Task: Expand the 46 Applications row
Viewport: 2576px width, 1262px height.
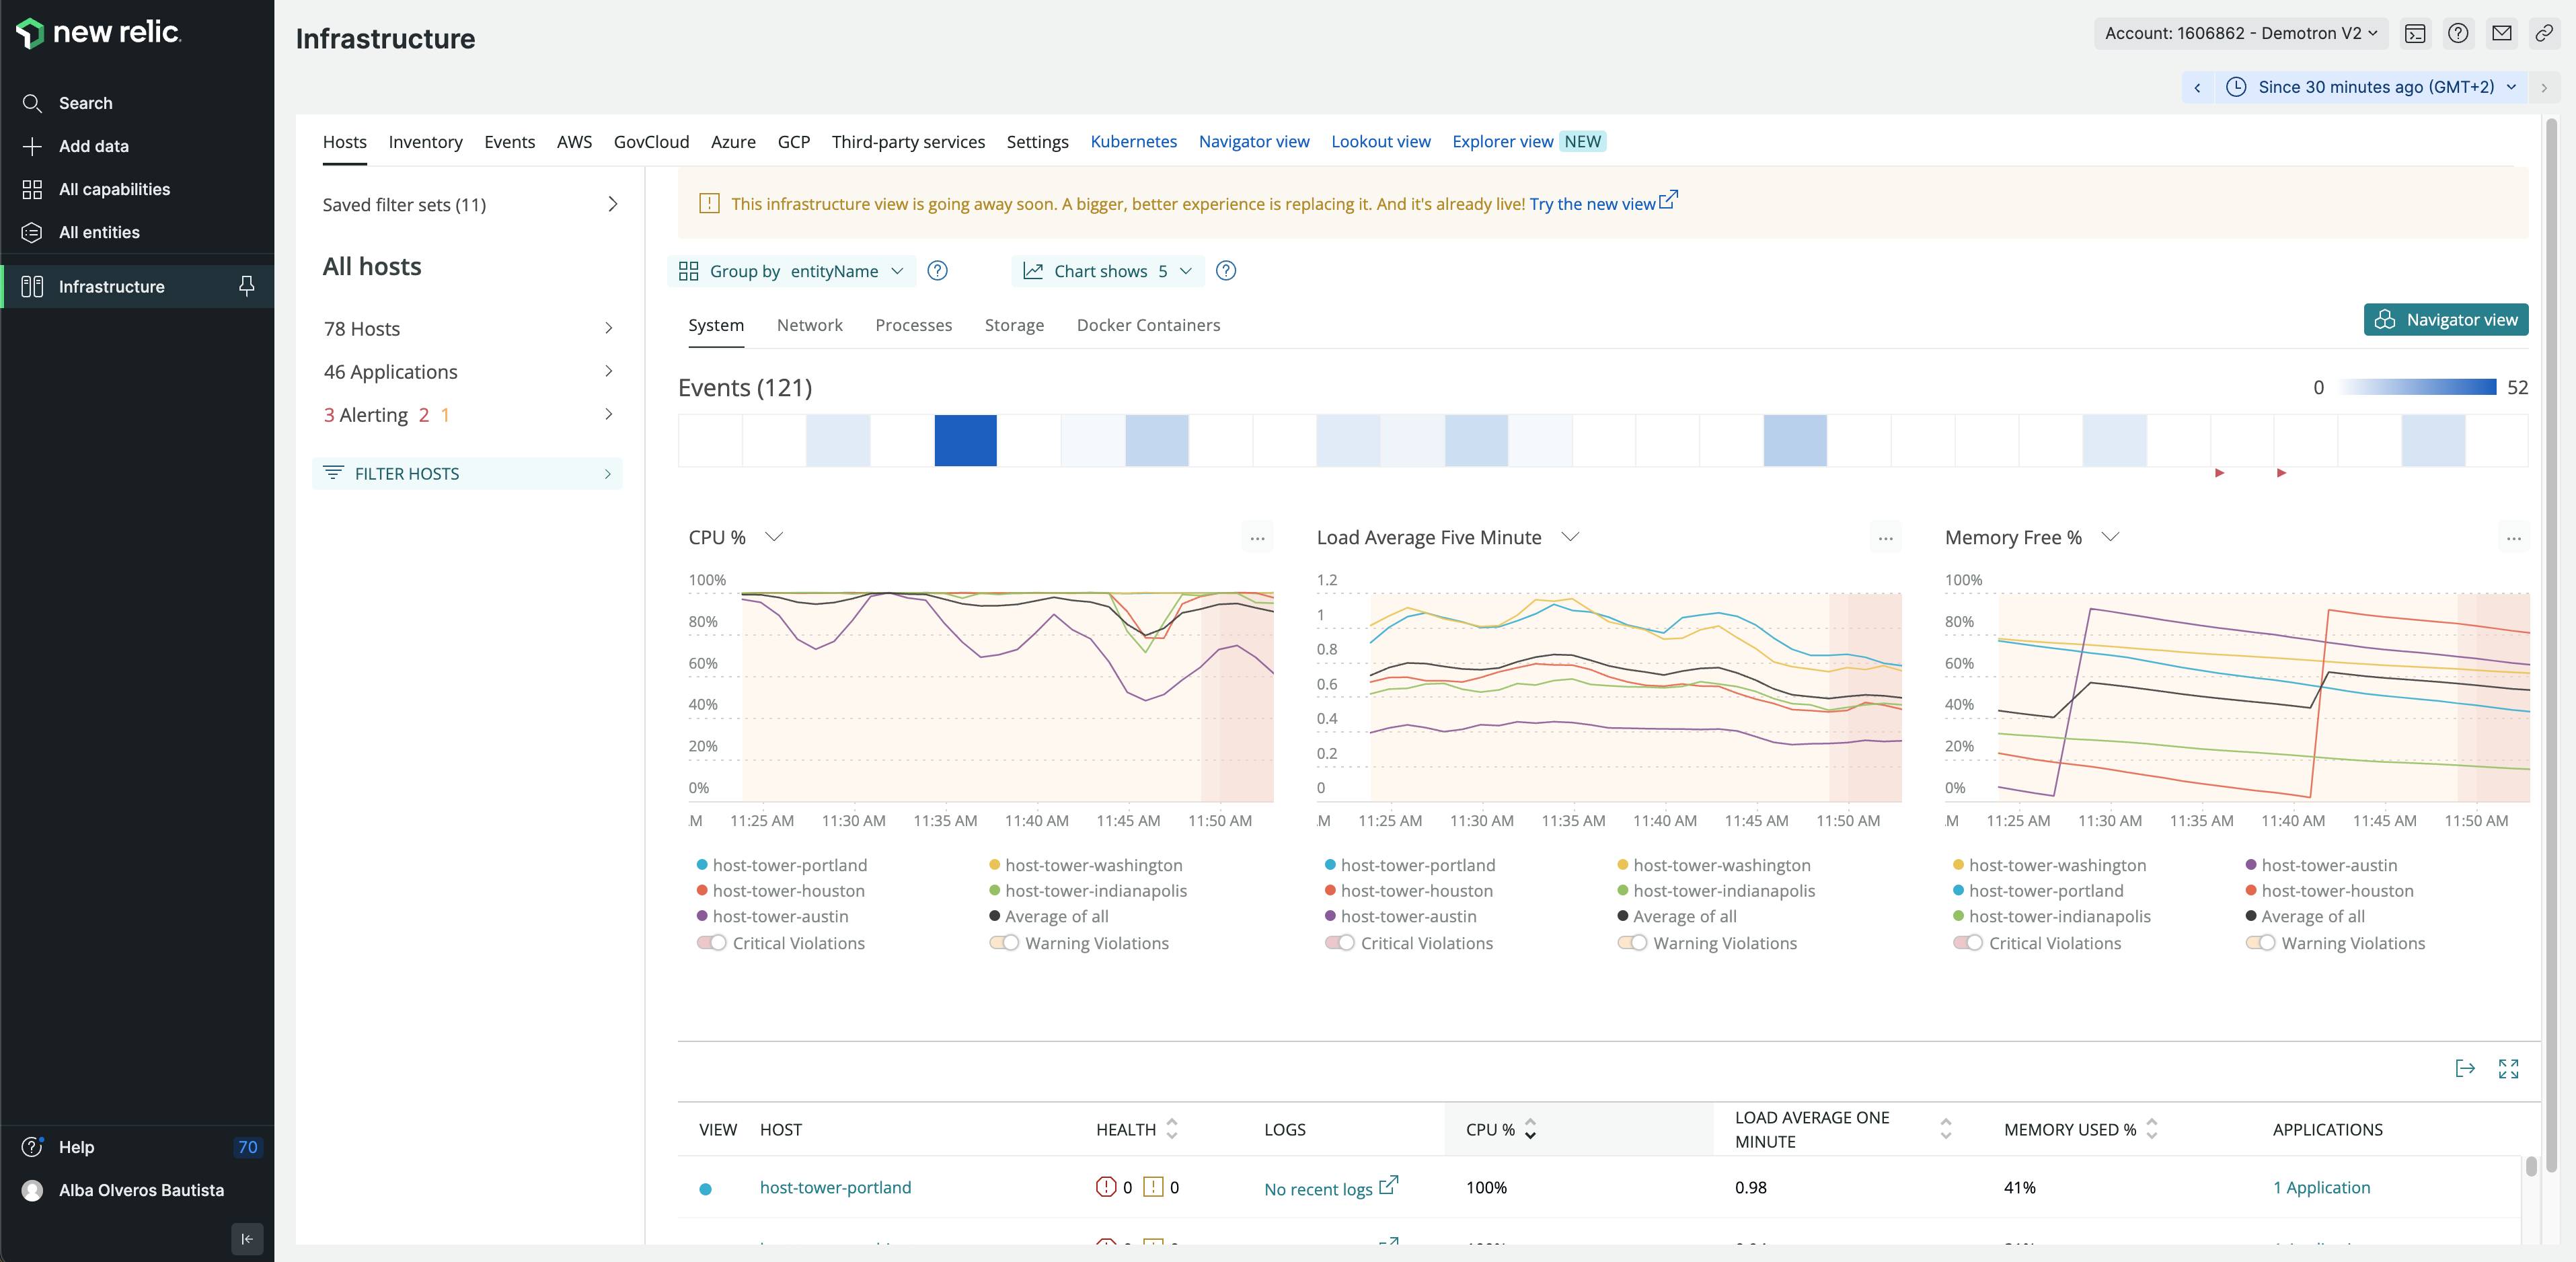Action: click(x=469, y=372)
